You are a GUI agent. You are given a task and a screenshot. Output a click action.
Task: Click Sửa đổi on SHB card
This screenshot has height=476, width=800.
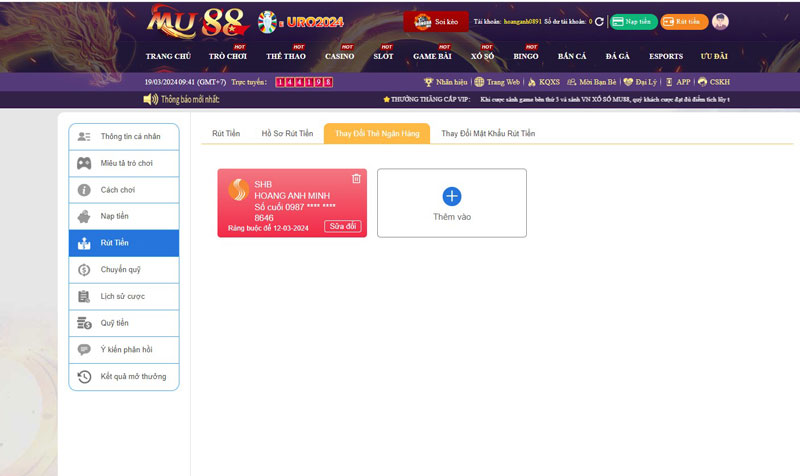(343, 226)
